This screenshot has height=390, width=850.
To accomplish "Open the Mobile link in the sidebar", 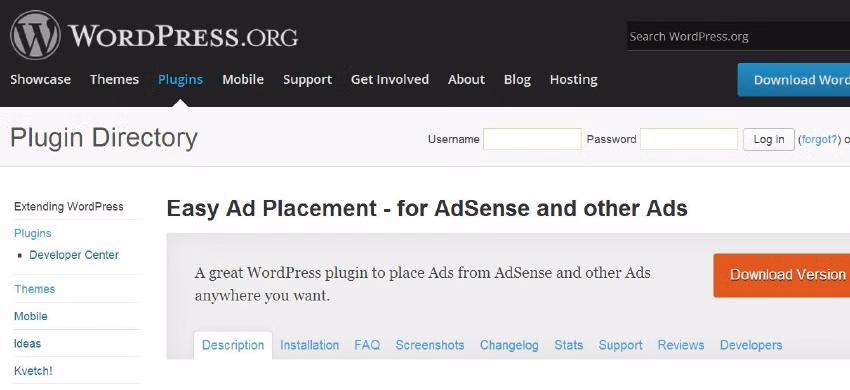I will pos(31,316).
